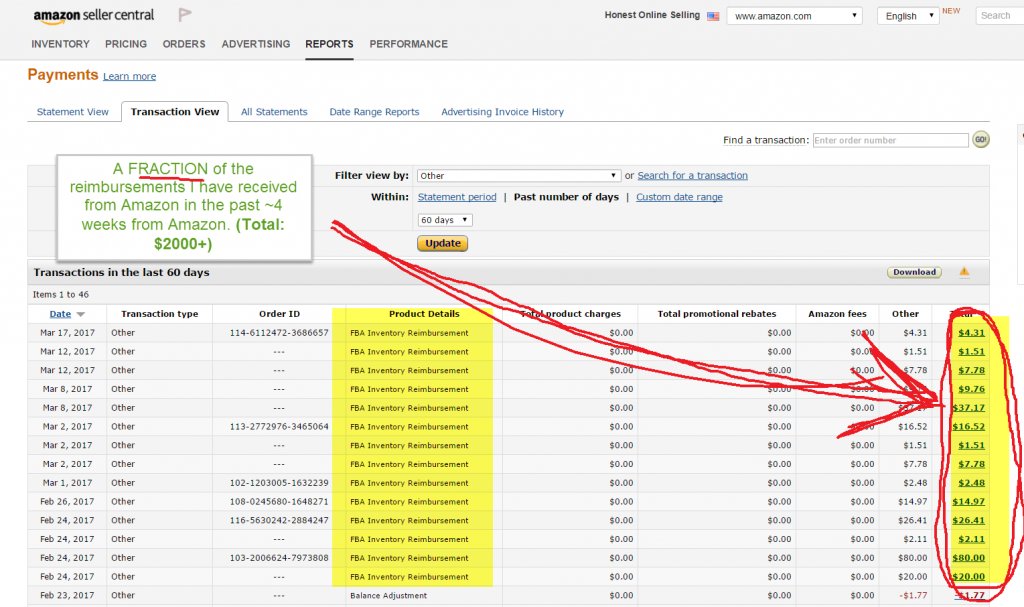Click order ID 113-2772976-3465064
Viewport: 1024px width, 607px height.
click(x=279, y=426)
